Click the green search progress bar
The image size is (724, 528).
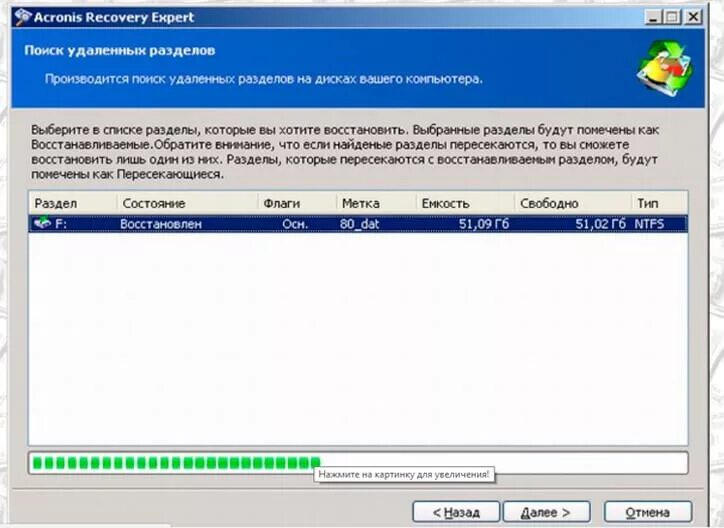pos(358,462)
